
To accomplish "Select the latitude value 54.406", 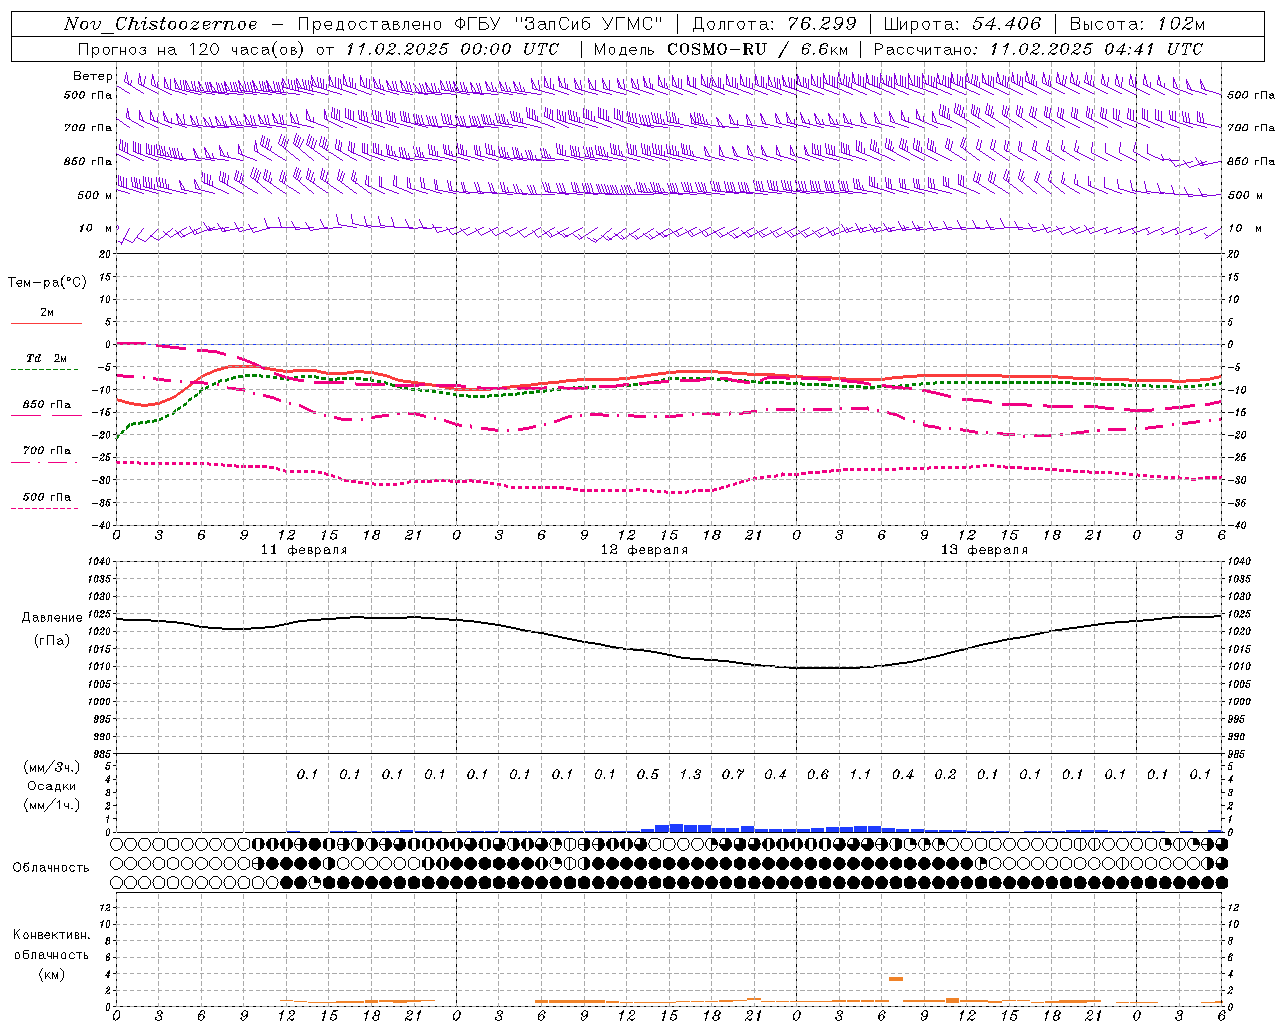I will point(1007,24).
